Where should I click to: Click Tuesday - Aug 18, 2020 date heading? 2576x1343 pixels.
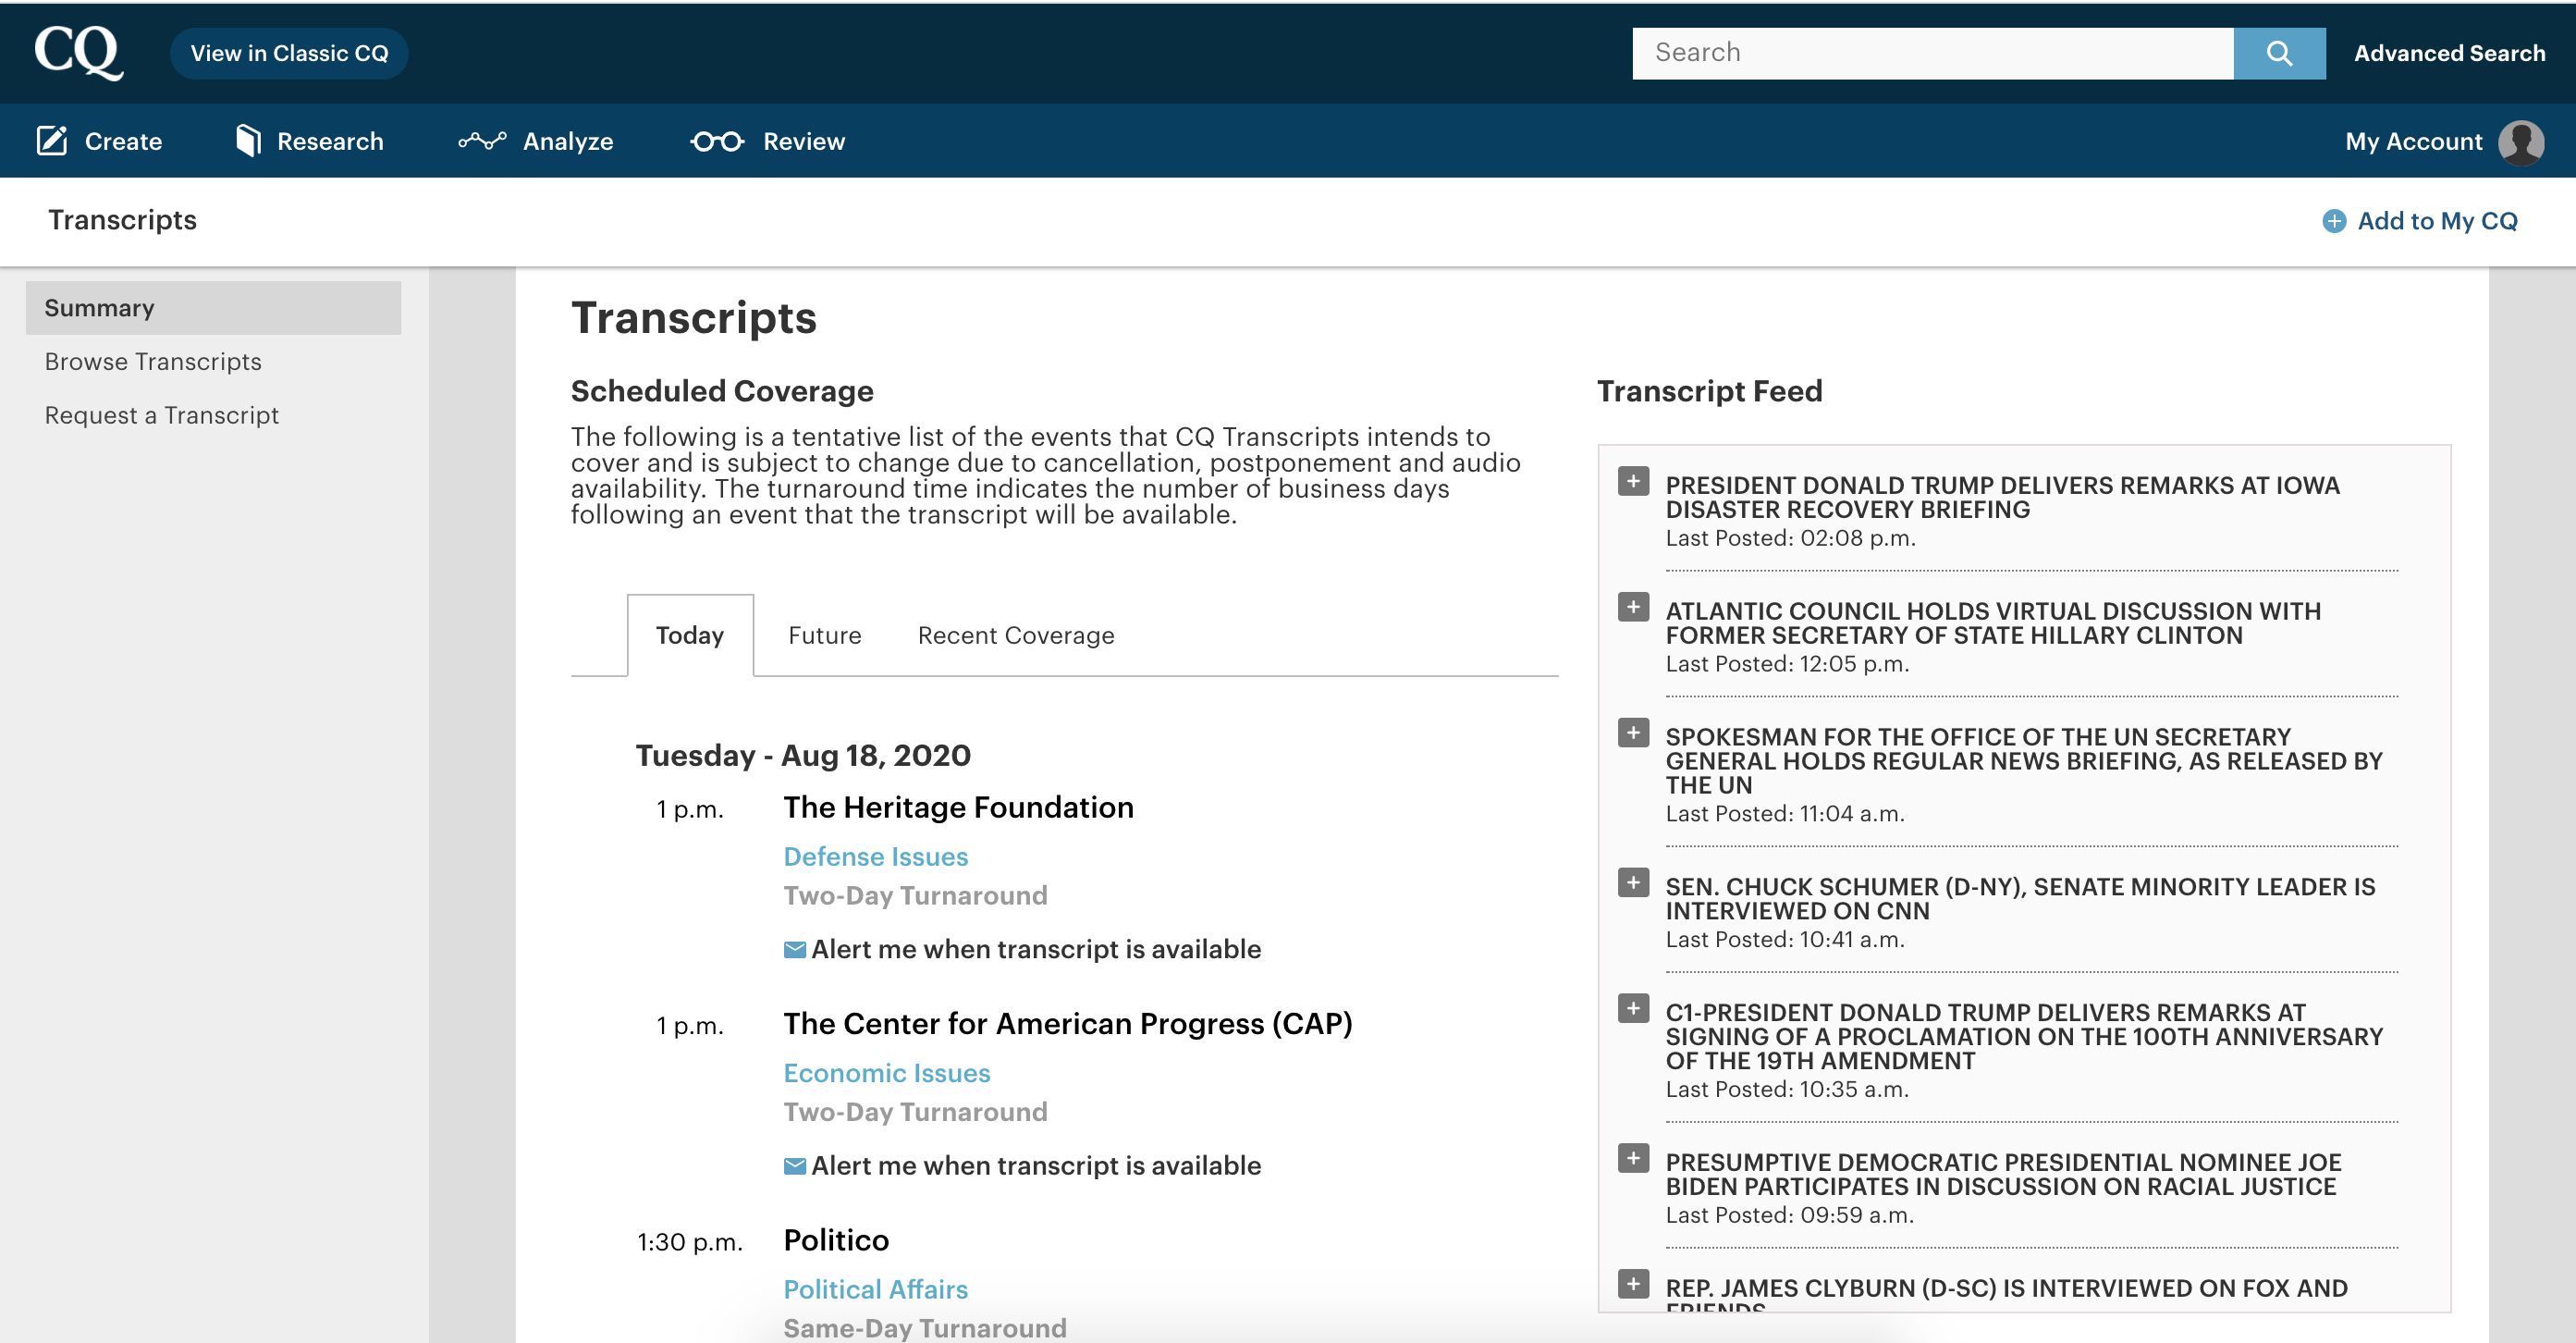(x=803, y=755)
